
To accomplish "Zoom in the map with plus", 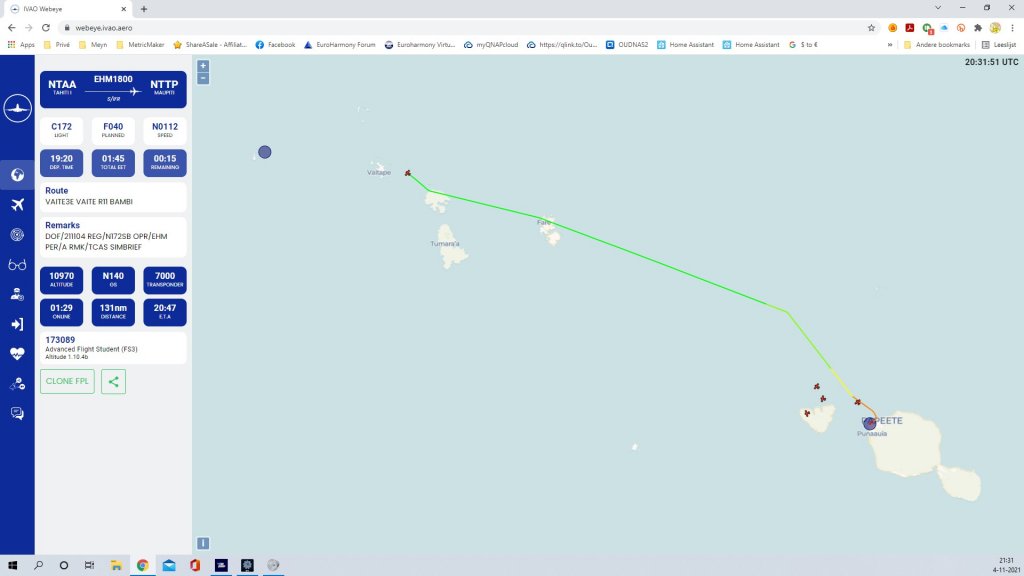I will pos(203,66).
